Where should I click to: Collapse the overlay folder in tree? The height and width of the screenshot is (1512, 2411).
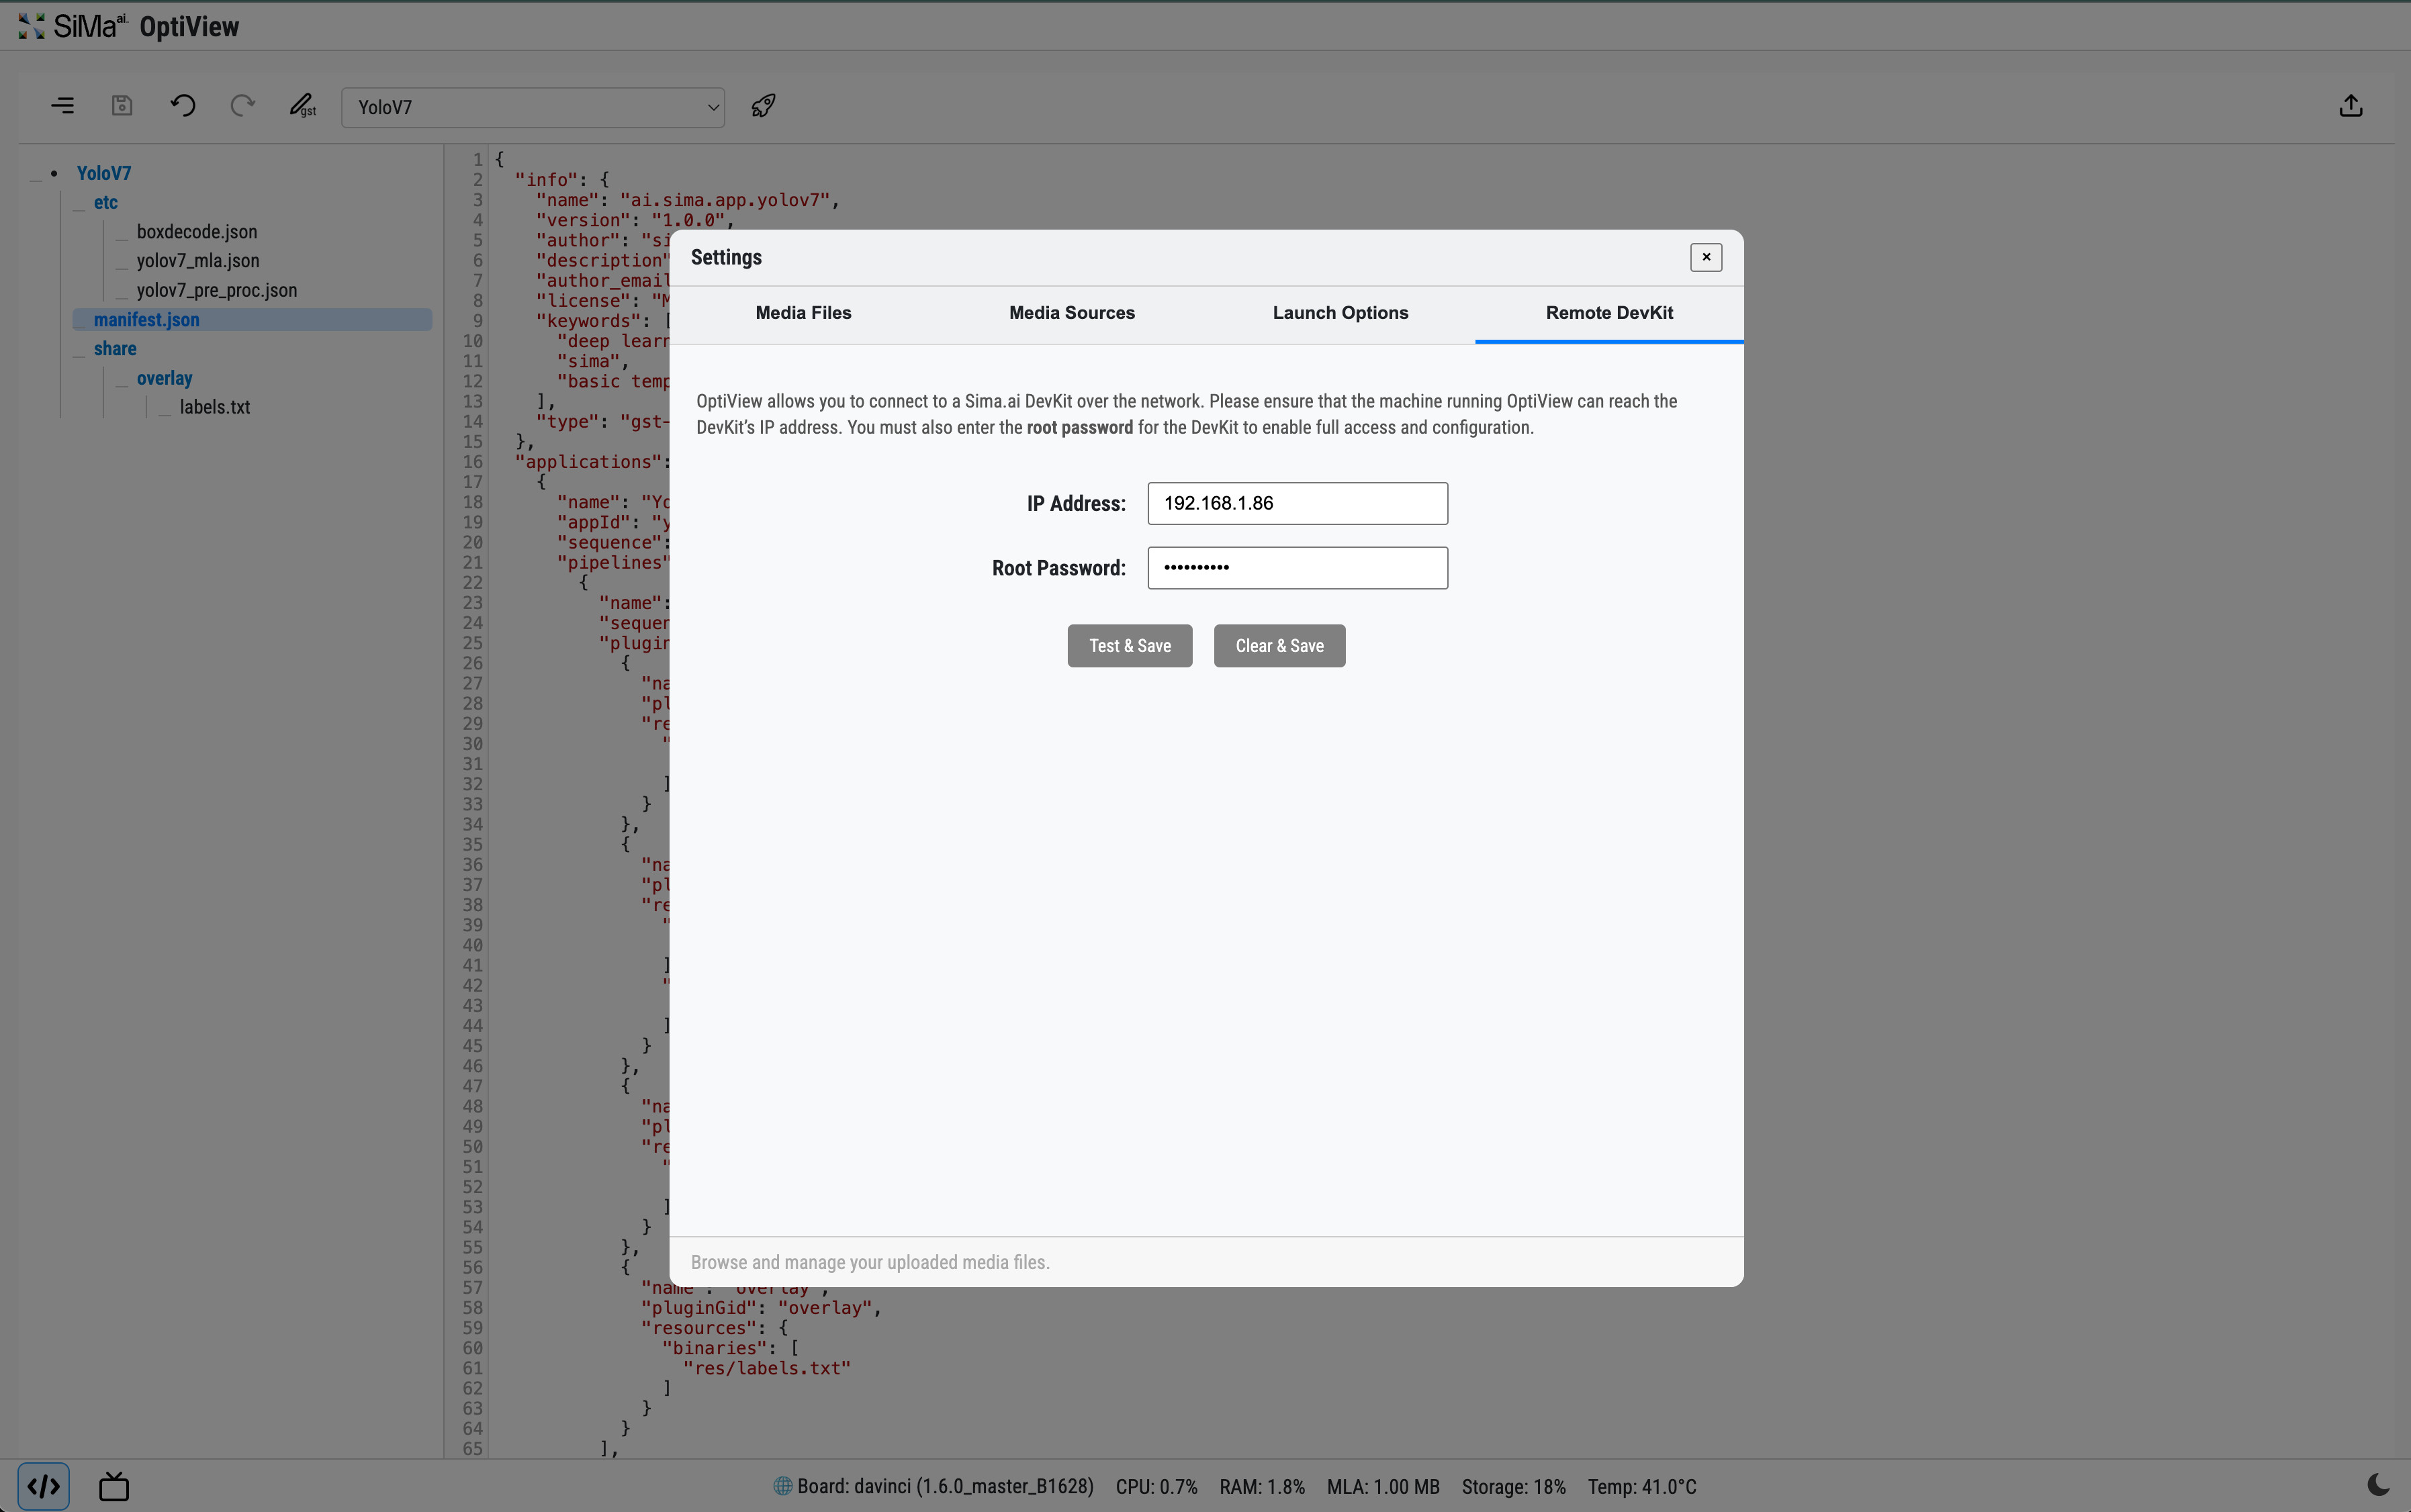point(164,378)
